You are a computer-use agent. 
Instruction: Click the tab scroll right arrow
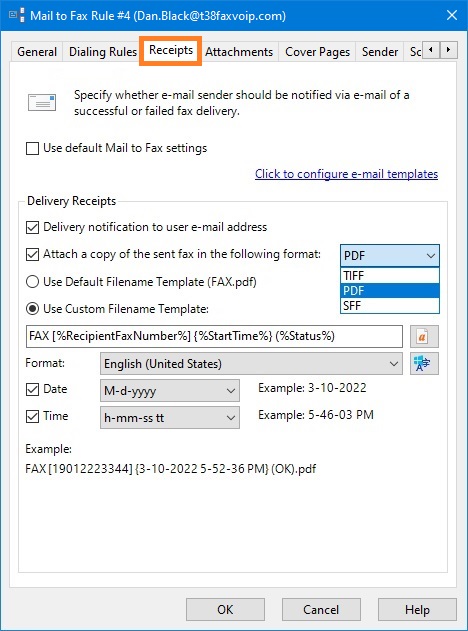[448, 50]
